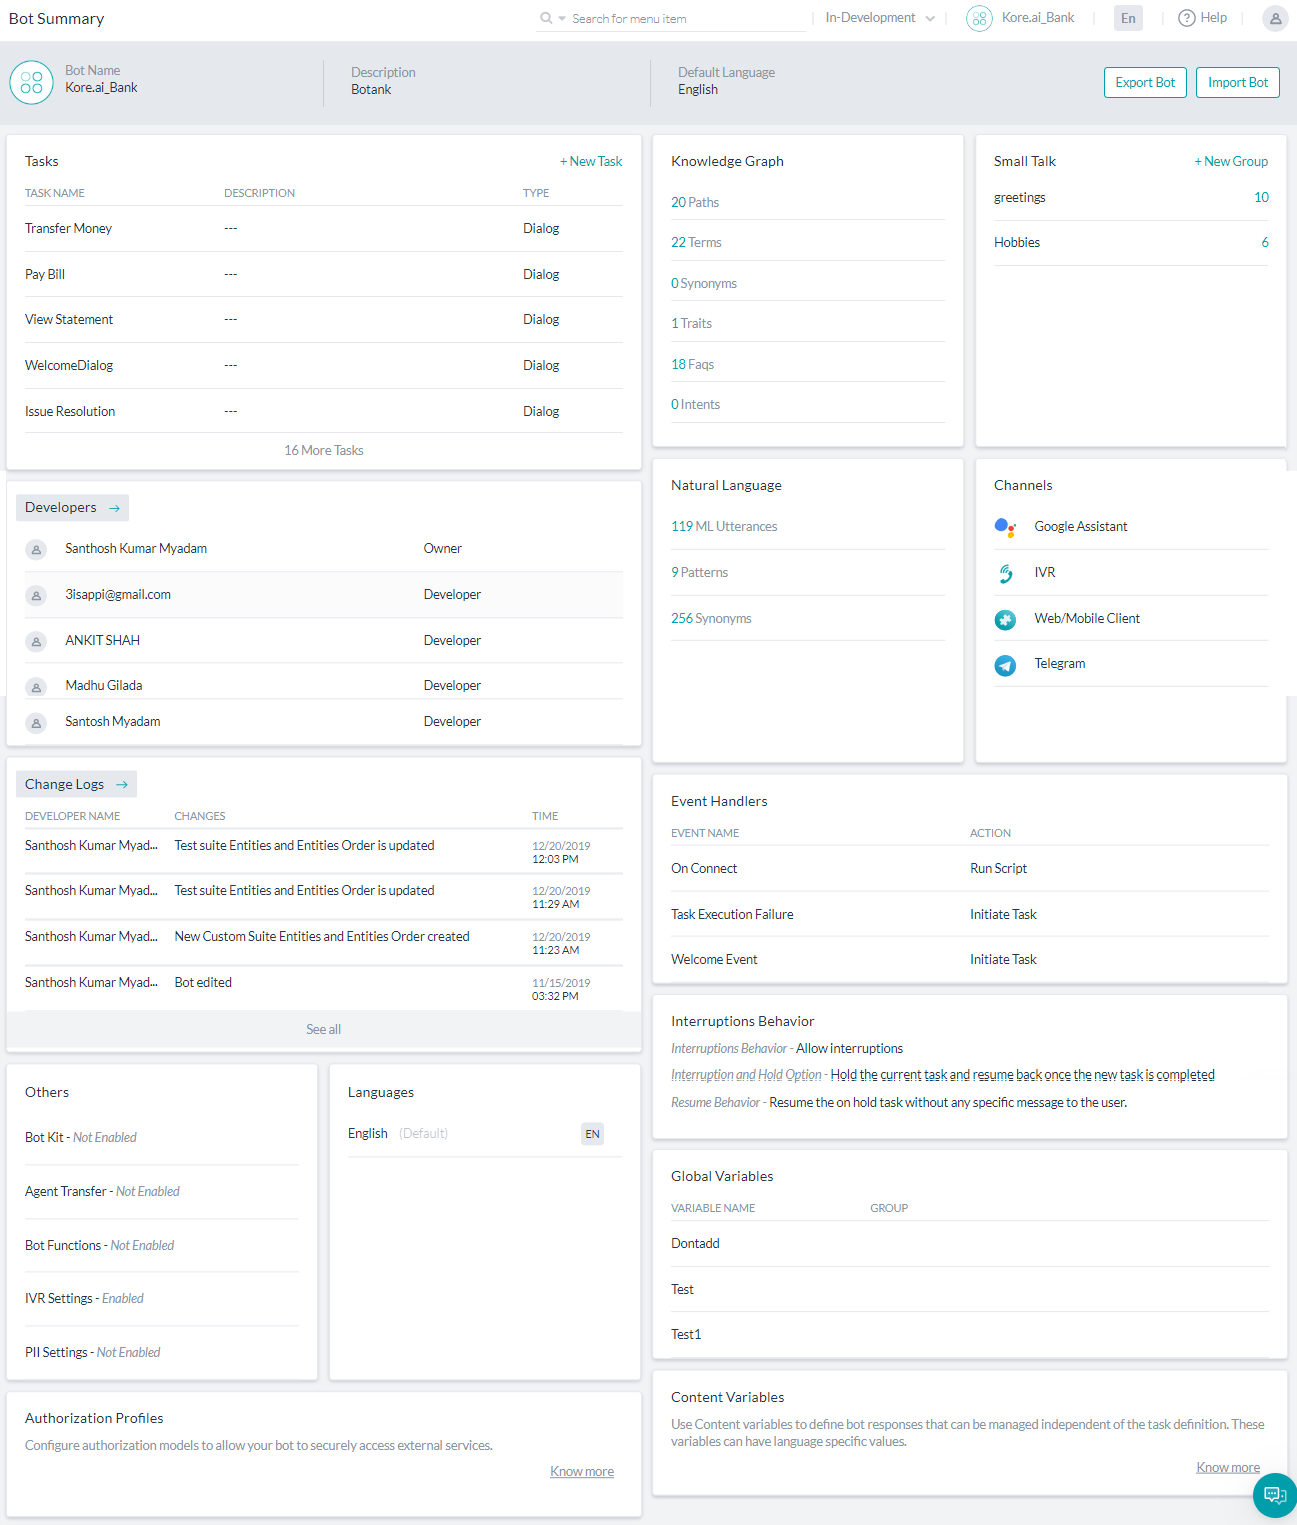Image resolution: width=1297 pixels, height=1525 pixels.
Task: Open the Telegram channel icon
Action: click(1006, 664)
